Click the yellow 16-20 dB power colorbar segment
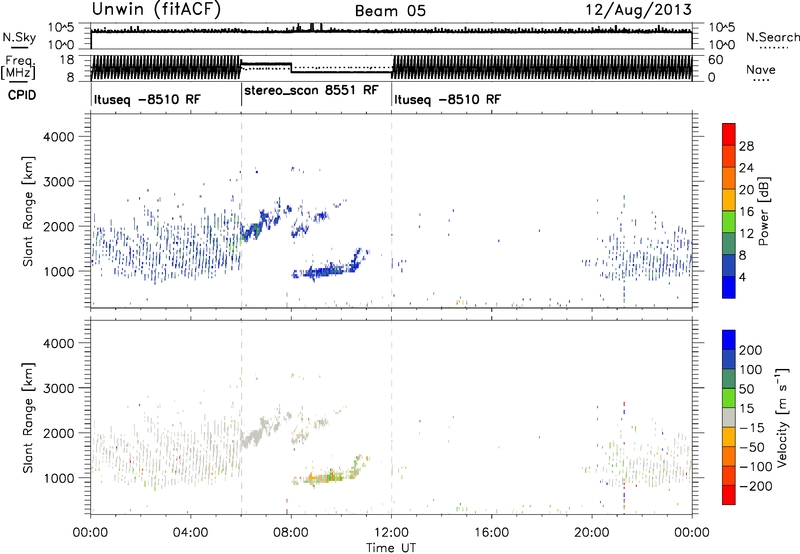 click(x=729, y=199)
